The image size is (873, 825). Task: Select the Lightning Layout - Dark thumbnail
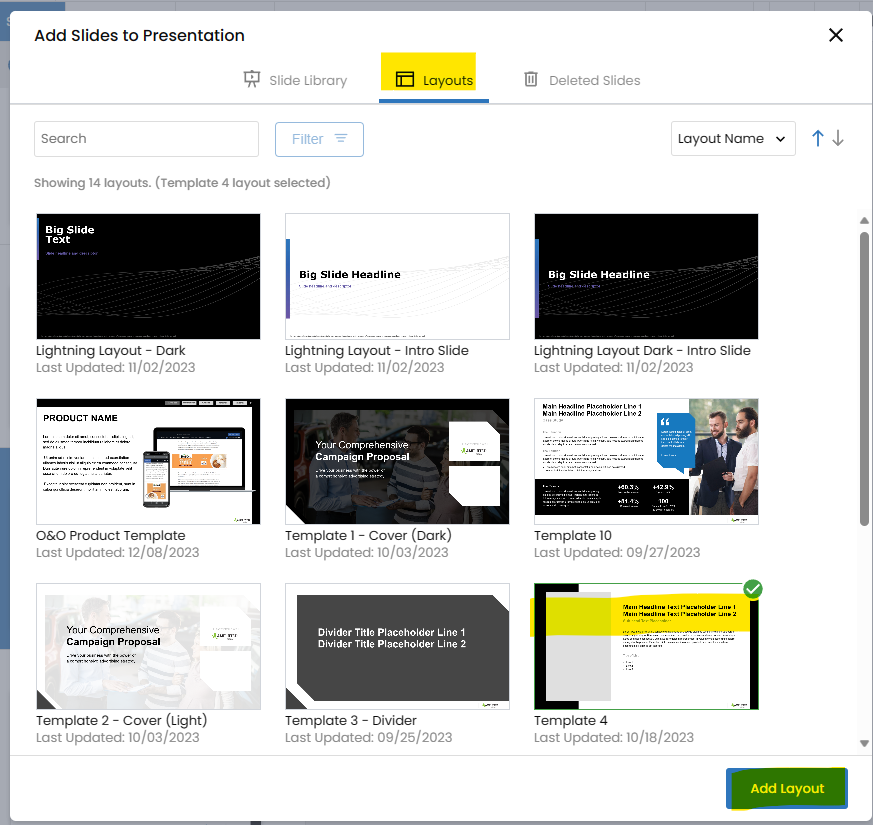click(148, 276)
